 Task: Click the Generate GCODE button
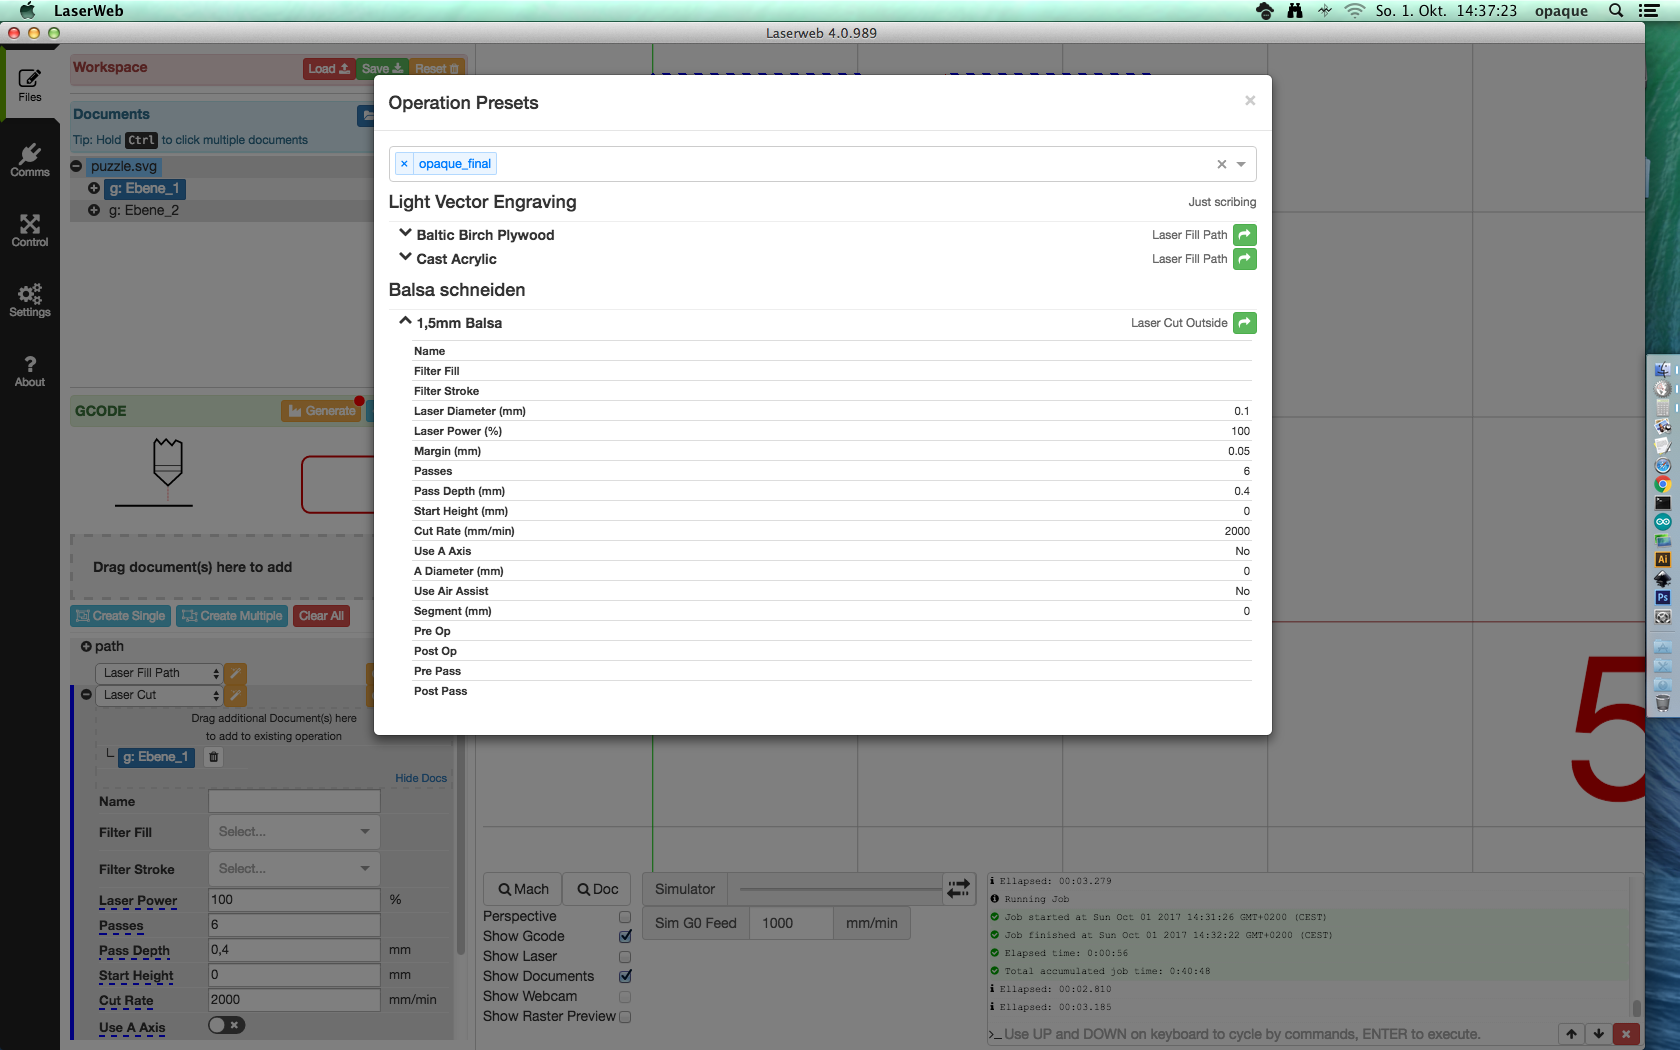(322, 411)
